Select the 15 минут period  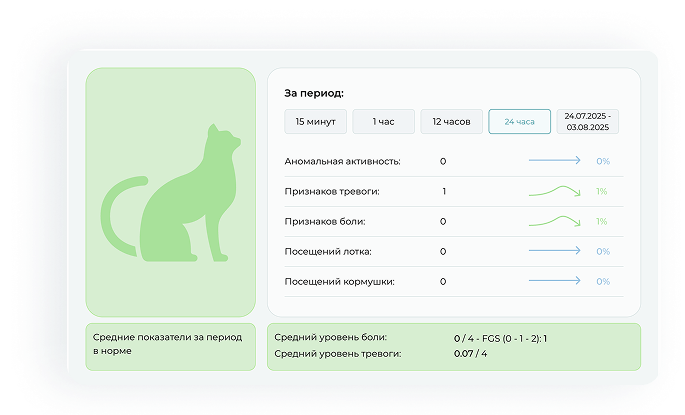coord(315,122)
